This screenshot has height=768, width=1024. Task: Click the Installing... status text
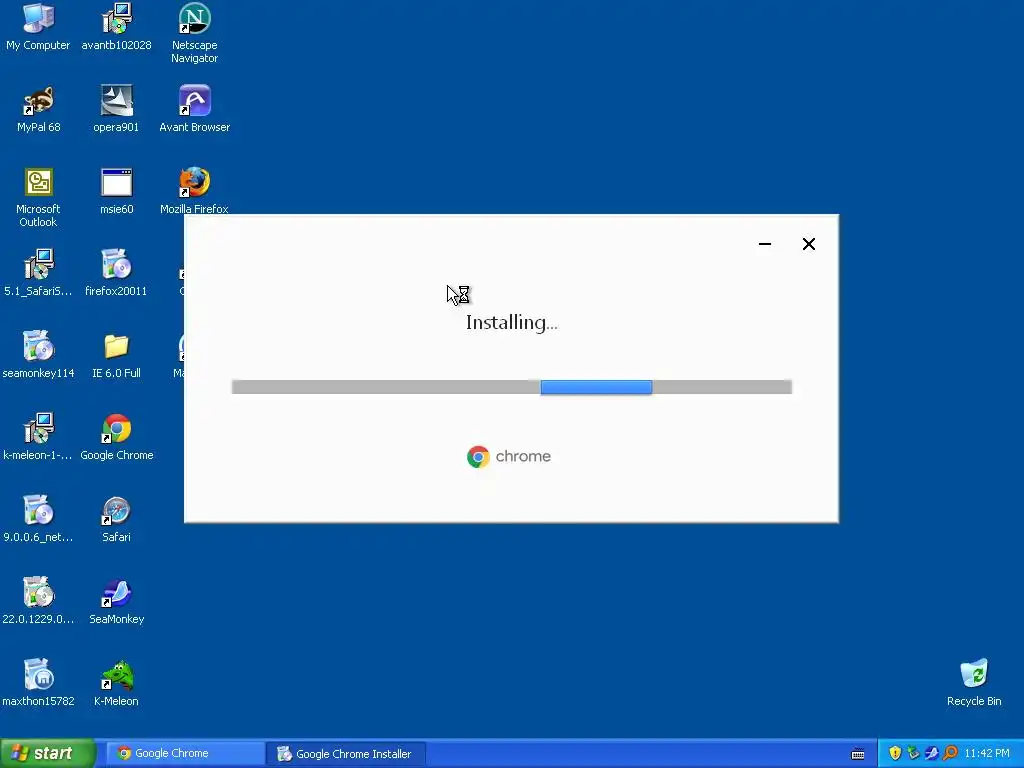tap(511, 323)
